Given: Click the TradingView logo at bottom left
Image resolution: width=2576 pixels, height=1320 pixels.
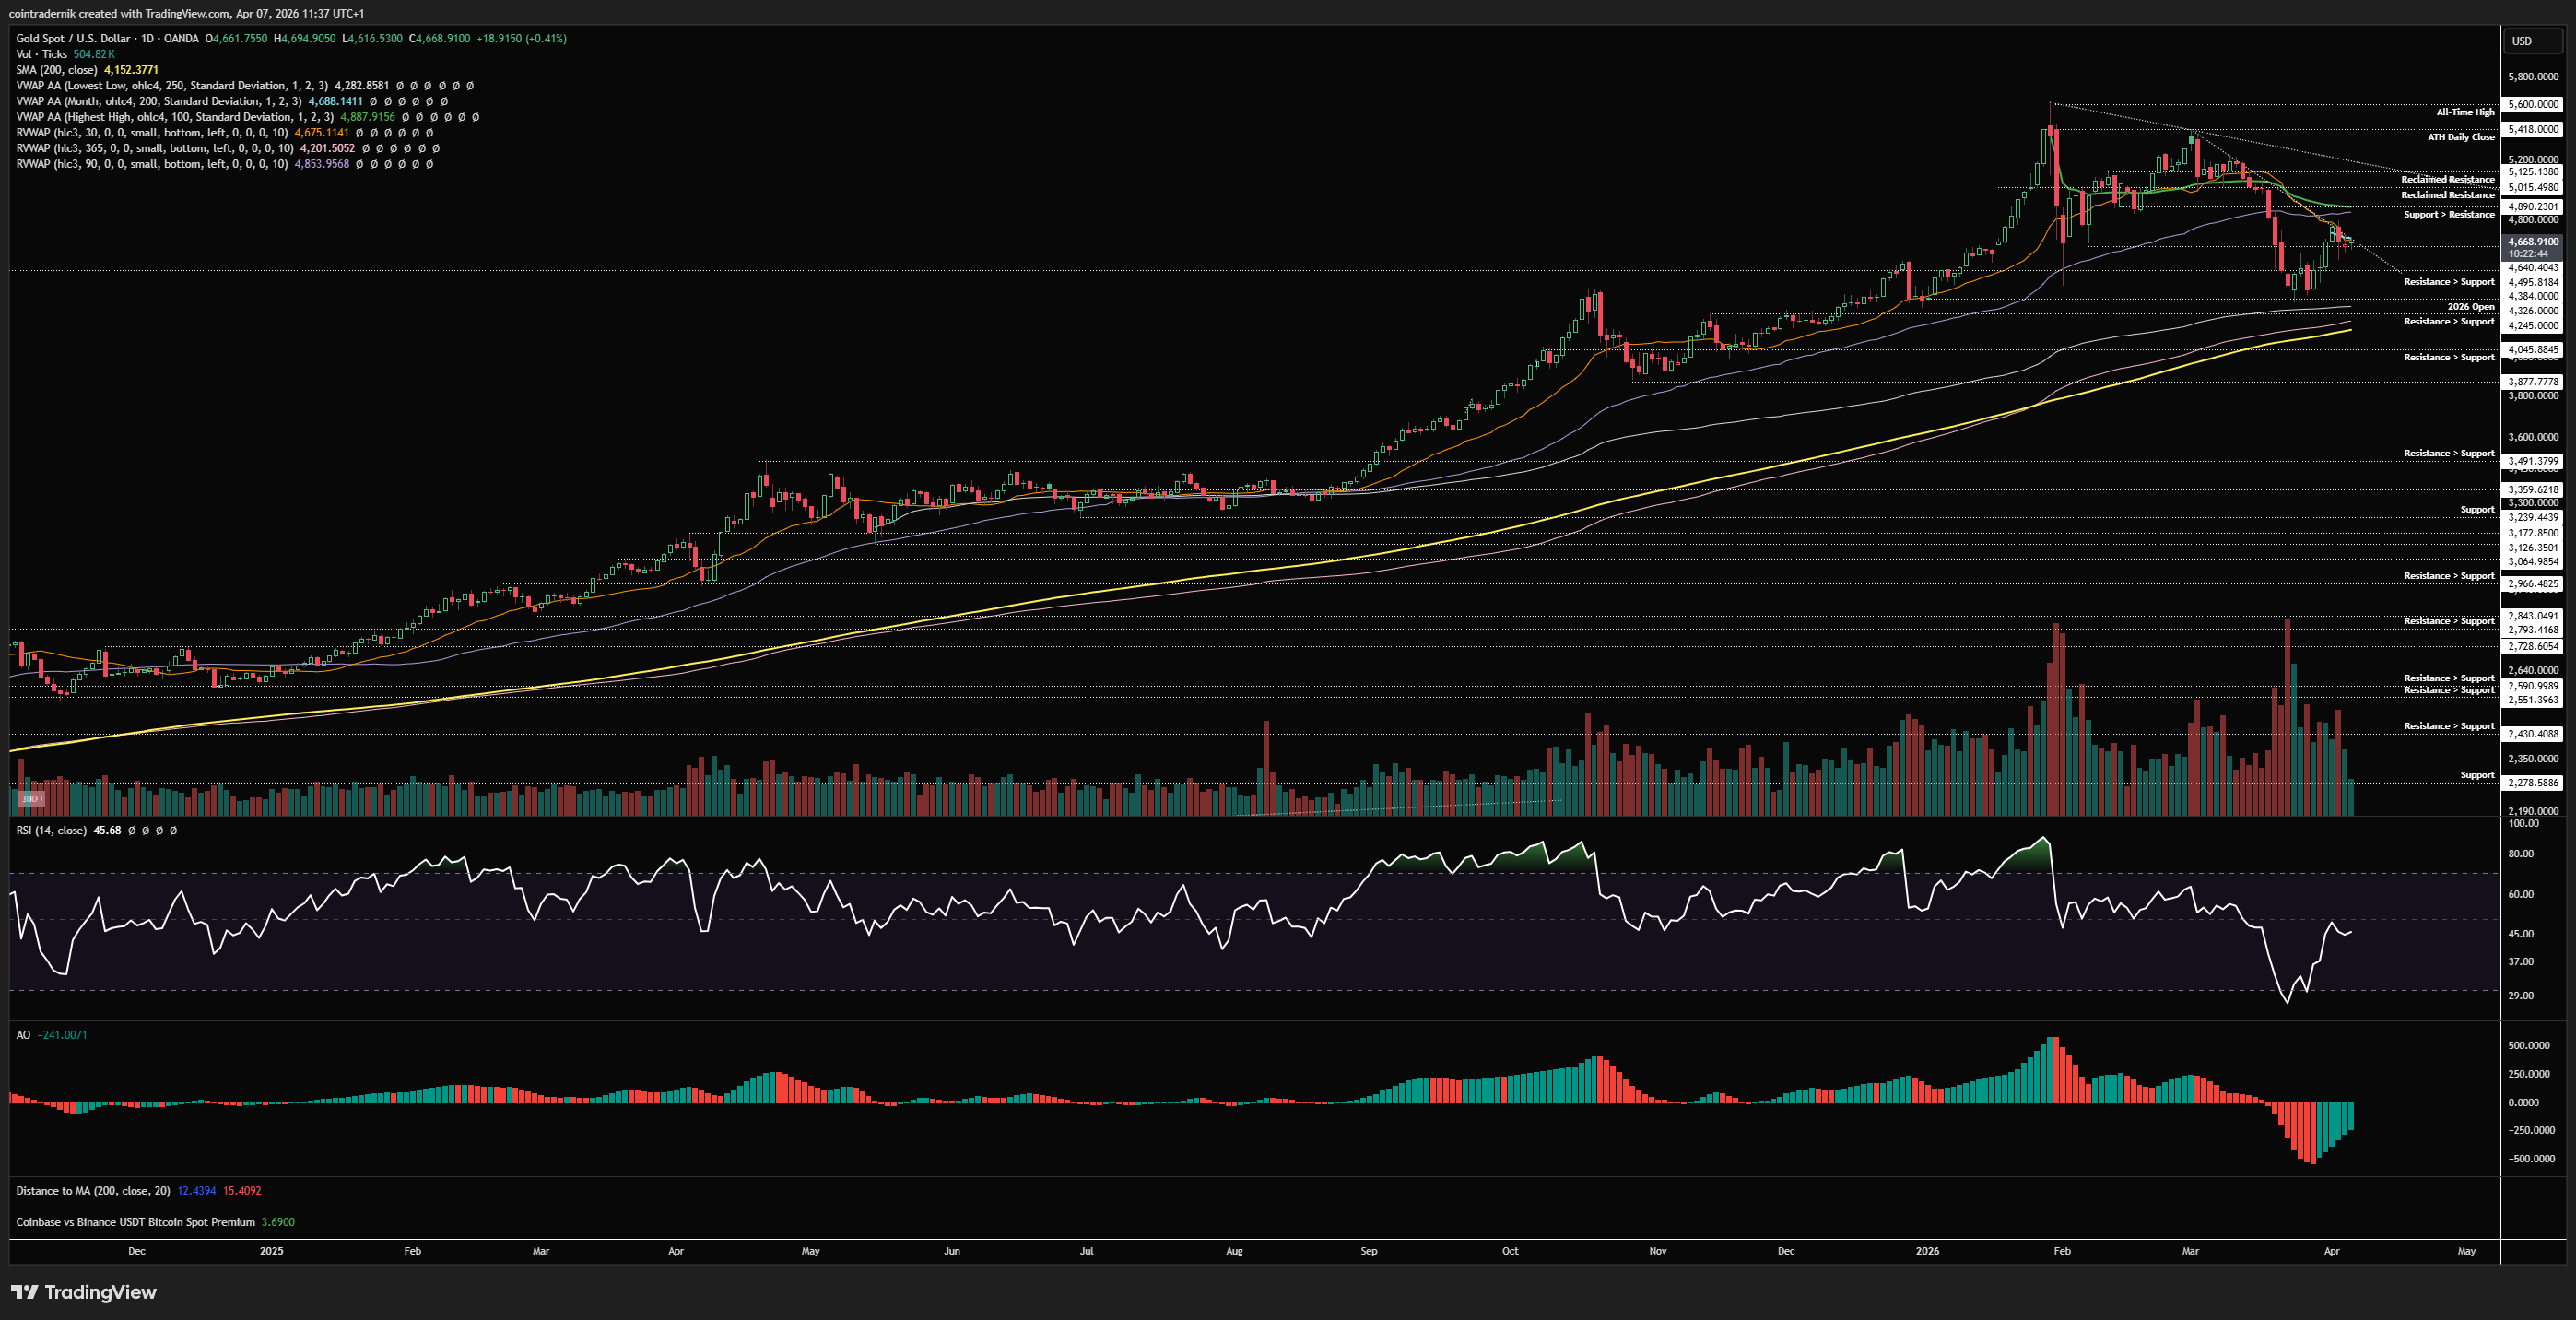Looking at the screenshot, I should (84, 1292).
